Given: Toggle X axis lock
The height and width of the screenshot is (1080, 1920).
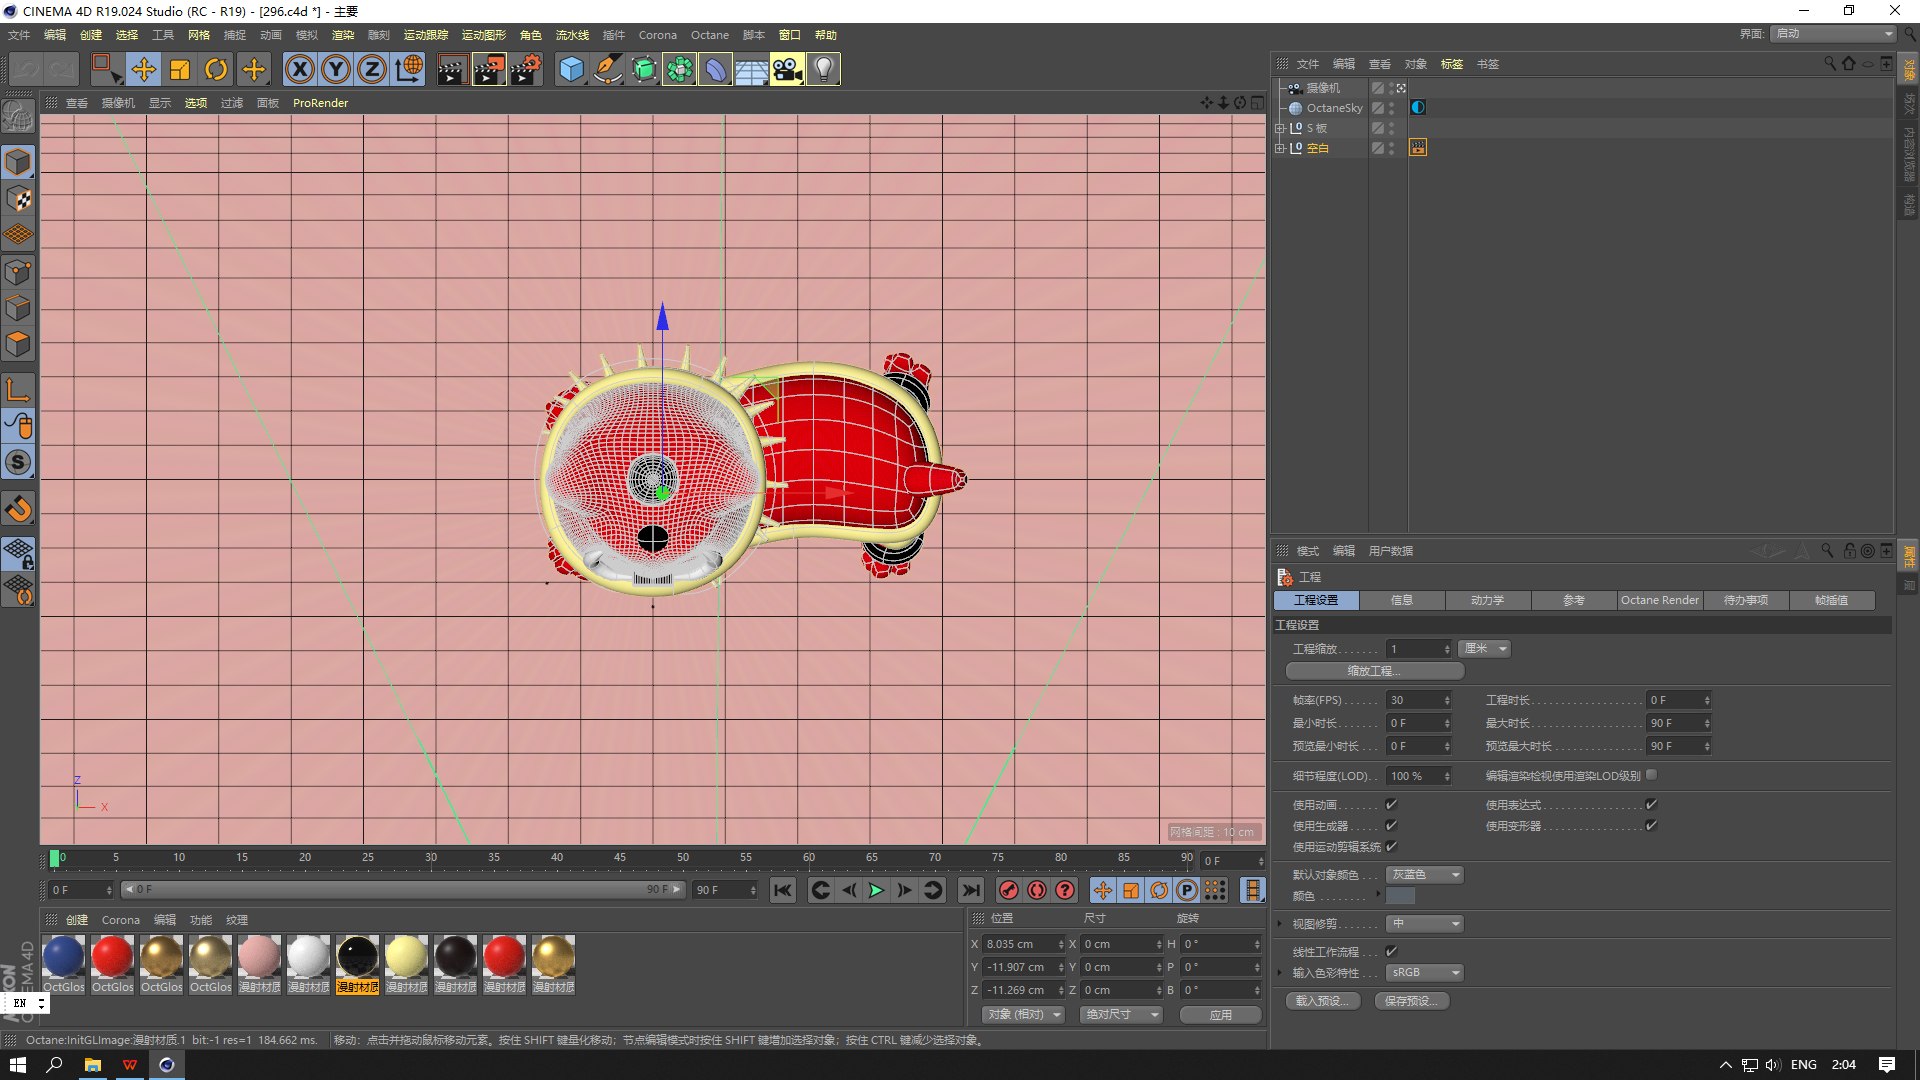Looking at the screenshot, I should [300, 69].
